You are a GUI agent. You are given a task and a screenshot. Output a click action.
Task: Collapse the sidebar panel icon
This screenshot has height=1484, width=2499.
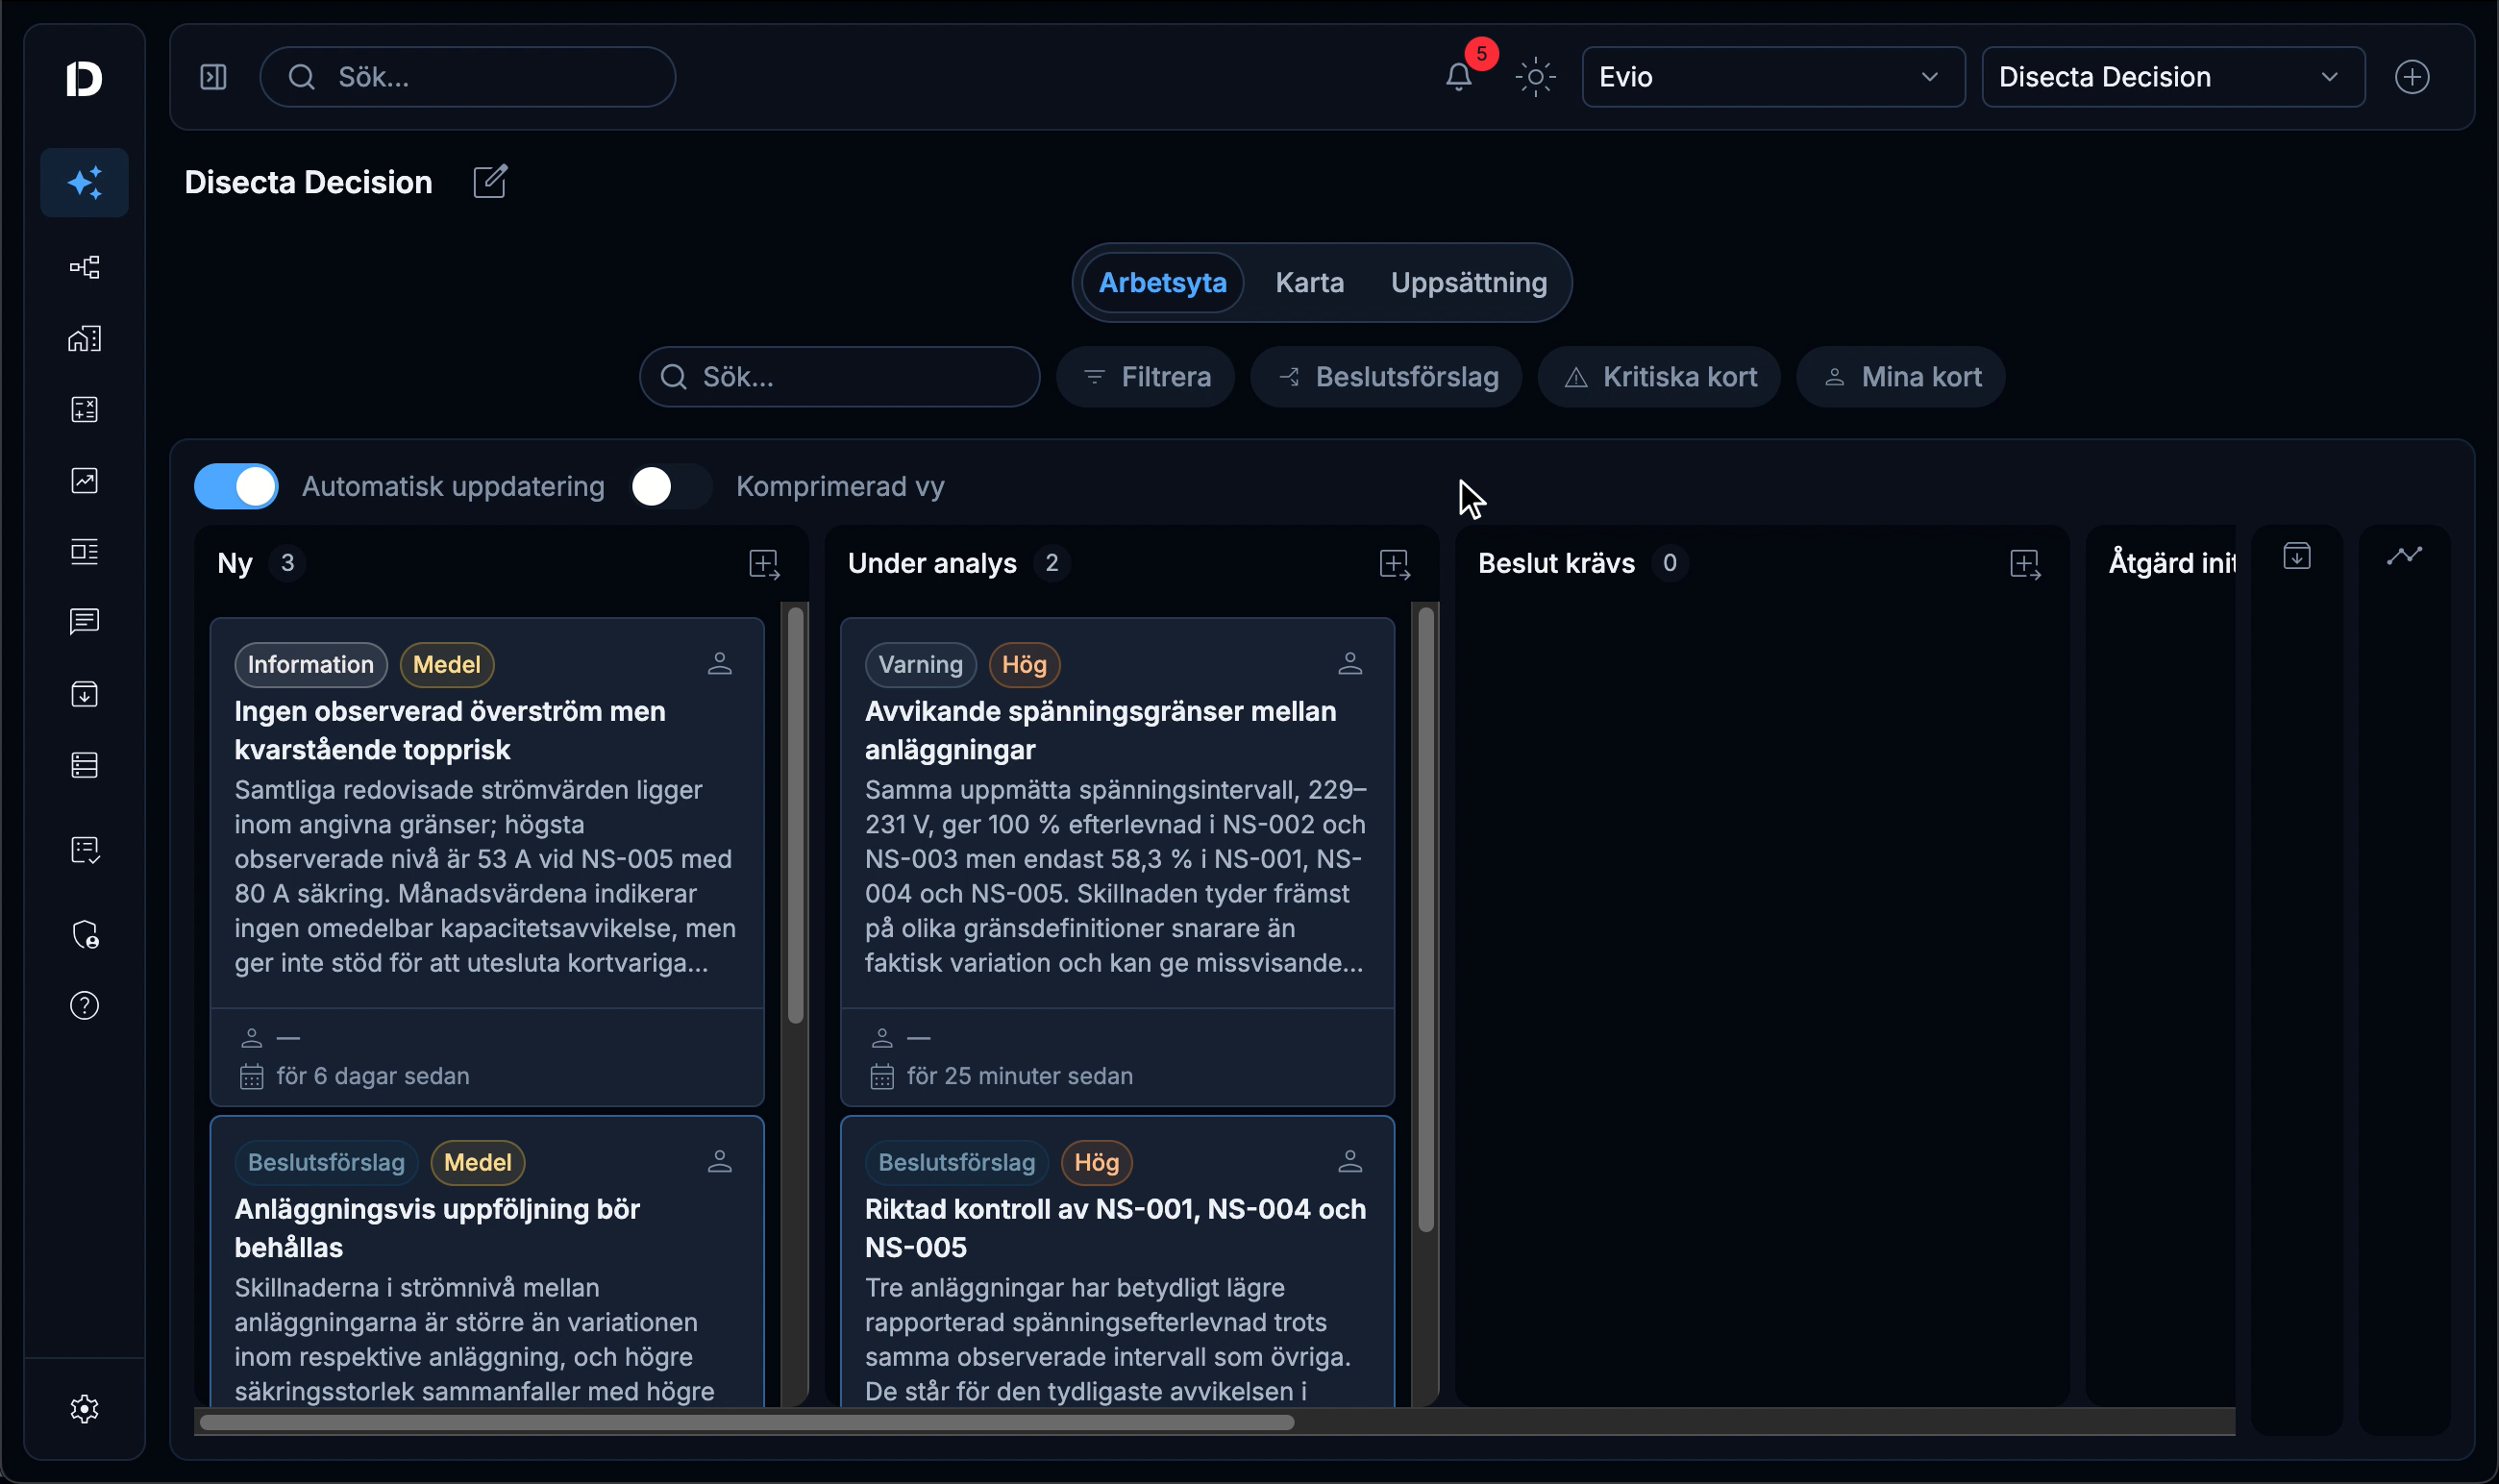point(213,77)
